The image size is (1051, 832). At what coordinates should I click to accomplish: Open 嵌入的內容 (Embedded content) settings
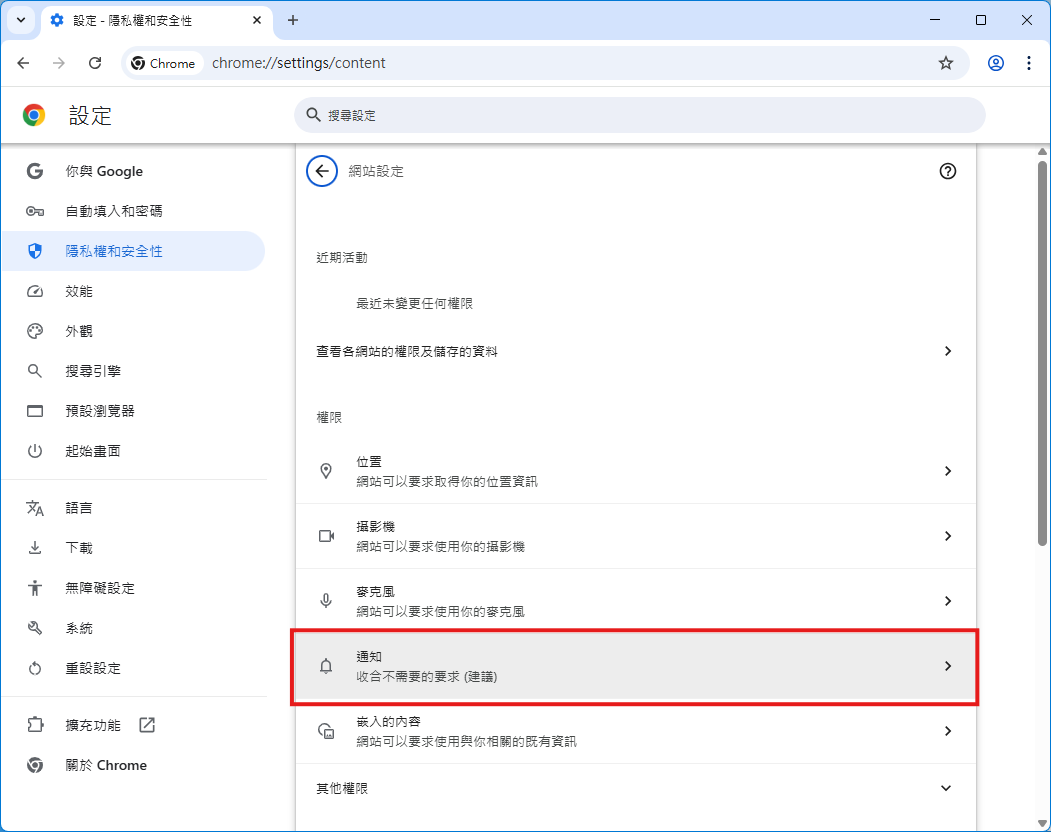(635, 730)
